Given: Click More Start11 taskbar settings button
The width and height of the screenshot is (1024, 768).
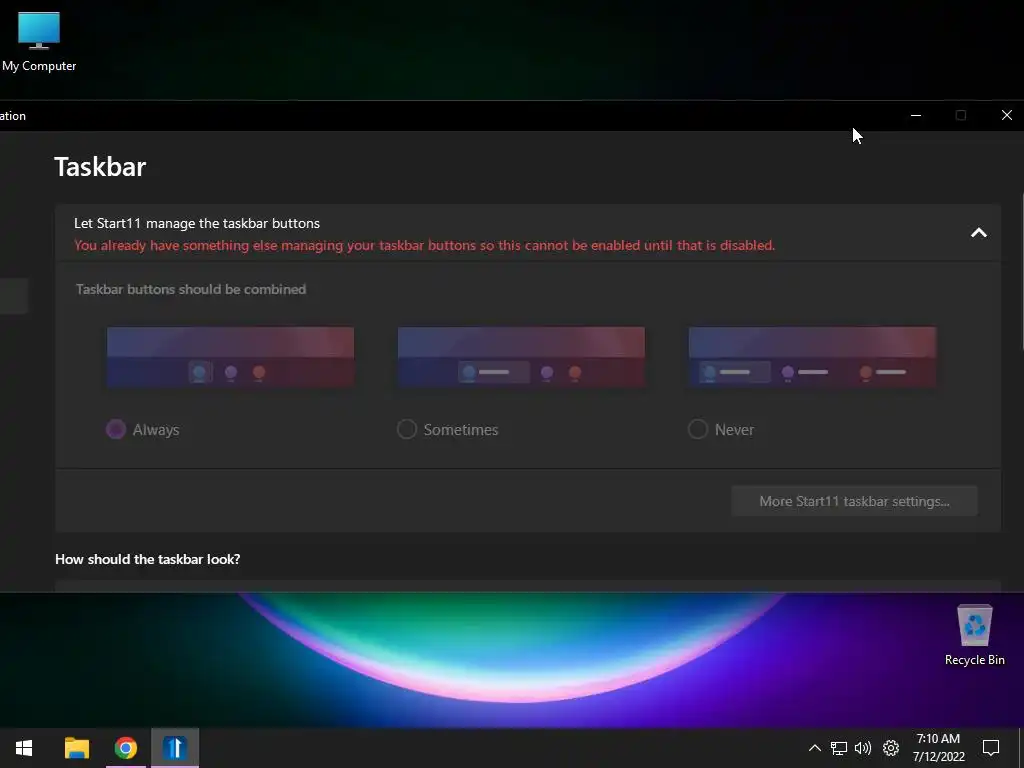Looking at the screenshot, I should pos(854,501).
